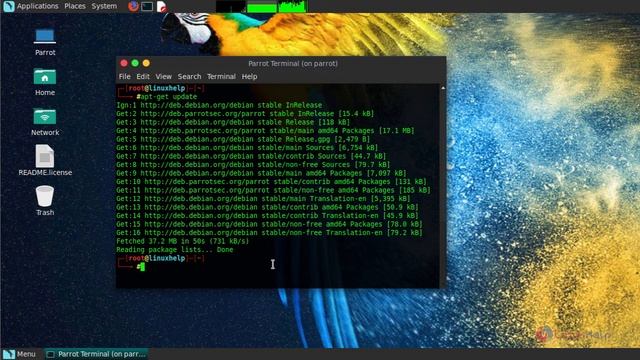This screenshot has height=360, width=640.
Task: Click the terminal scrollbar up arrow
Action: [443, 88]
